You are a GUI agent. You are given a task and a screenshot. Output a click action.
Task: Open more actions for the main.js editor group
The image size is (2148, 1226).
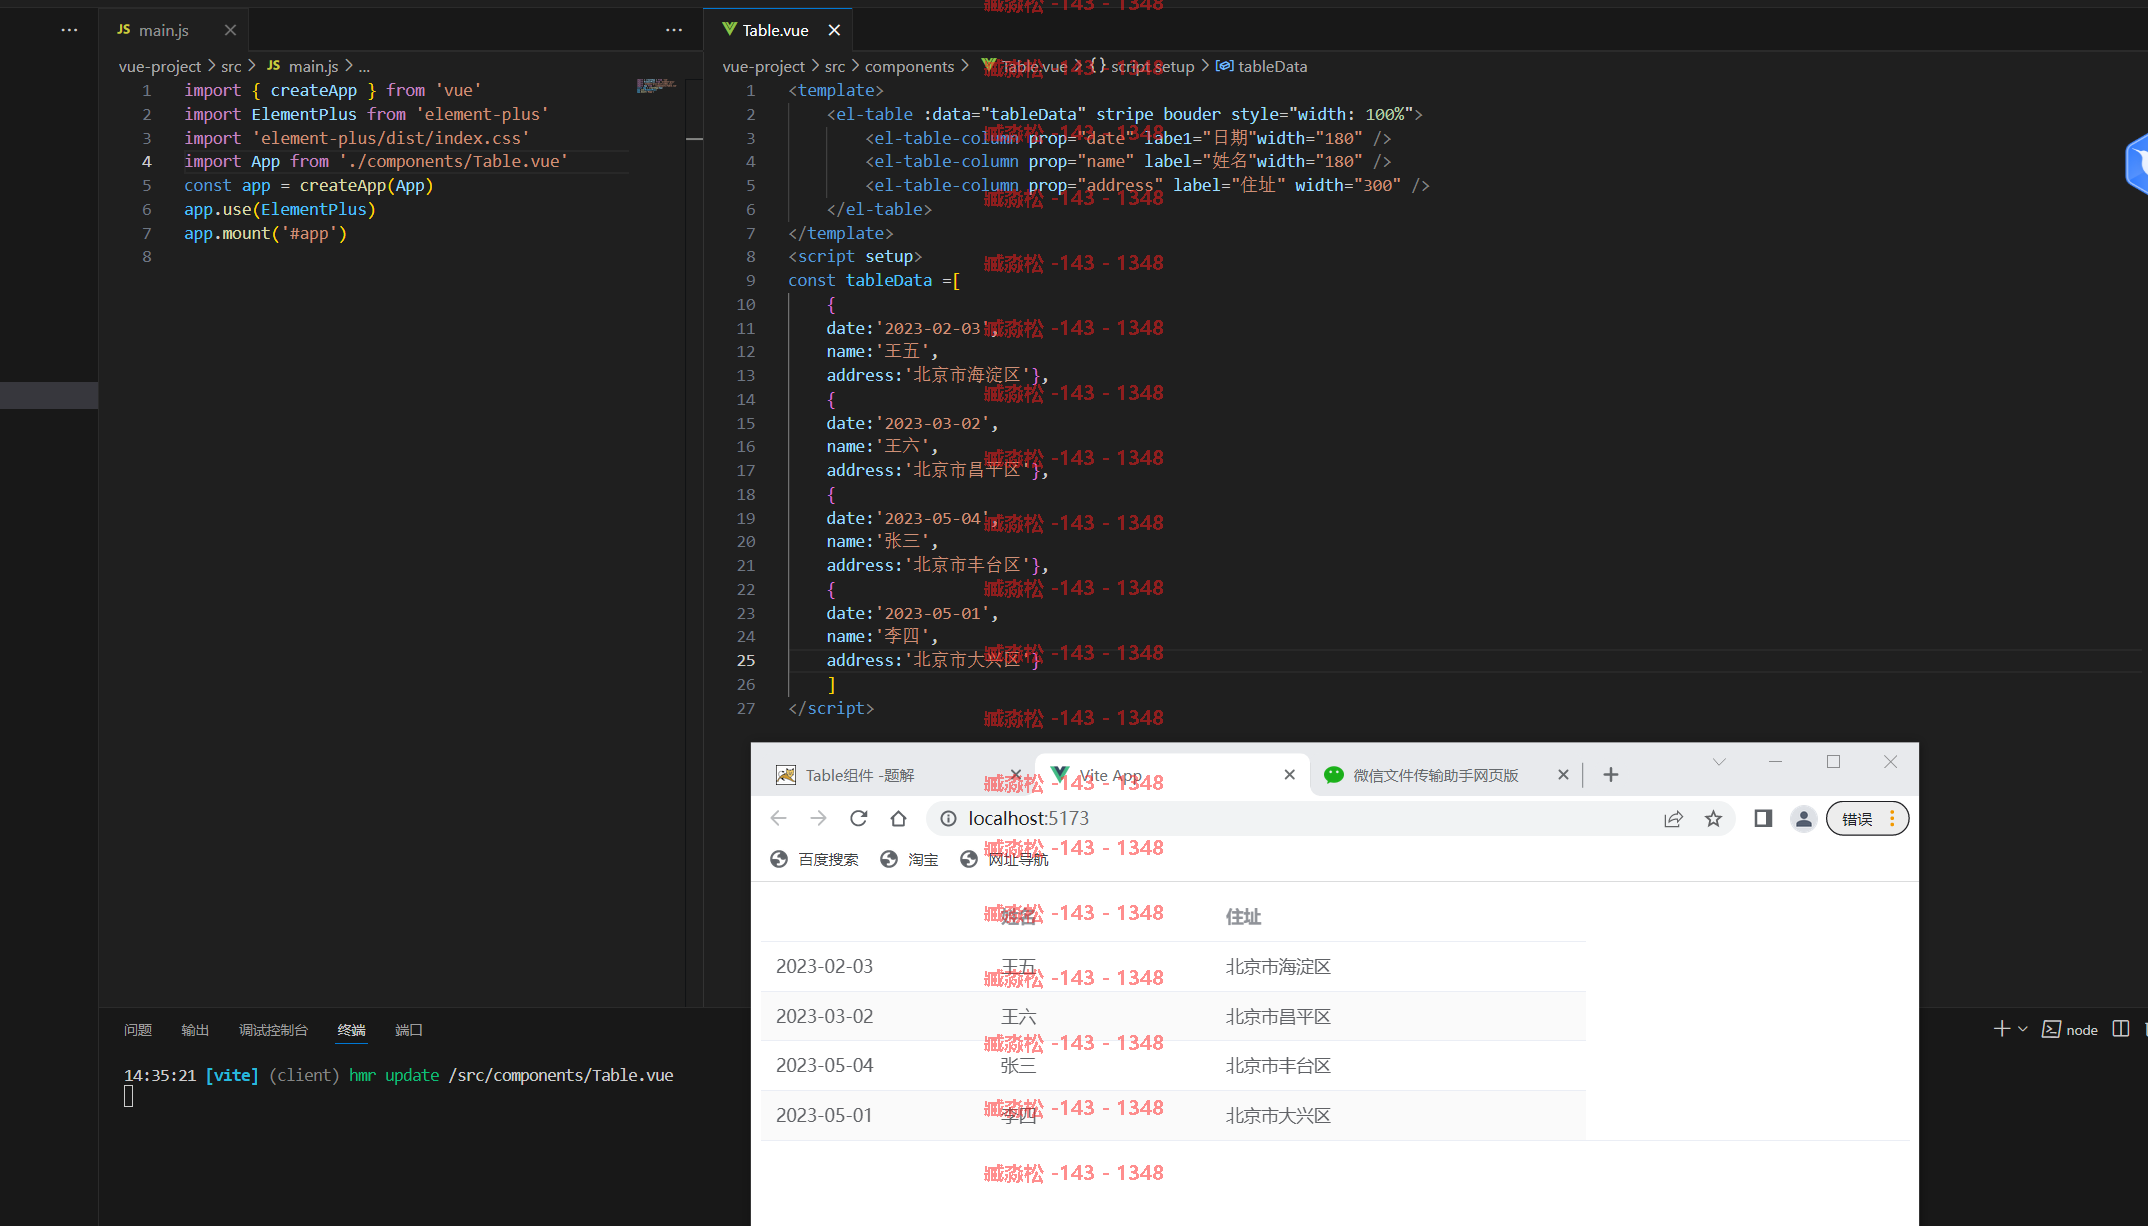click(x=674, y=30)
